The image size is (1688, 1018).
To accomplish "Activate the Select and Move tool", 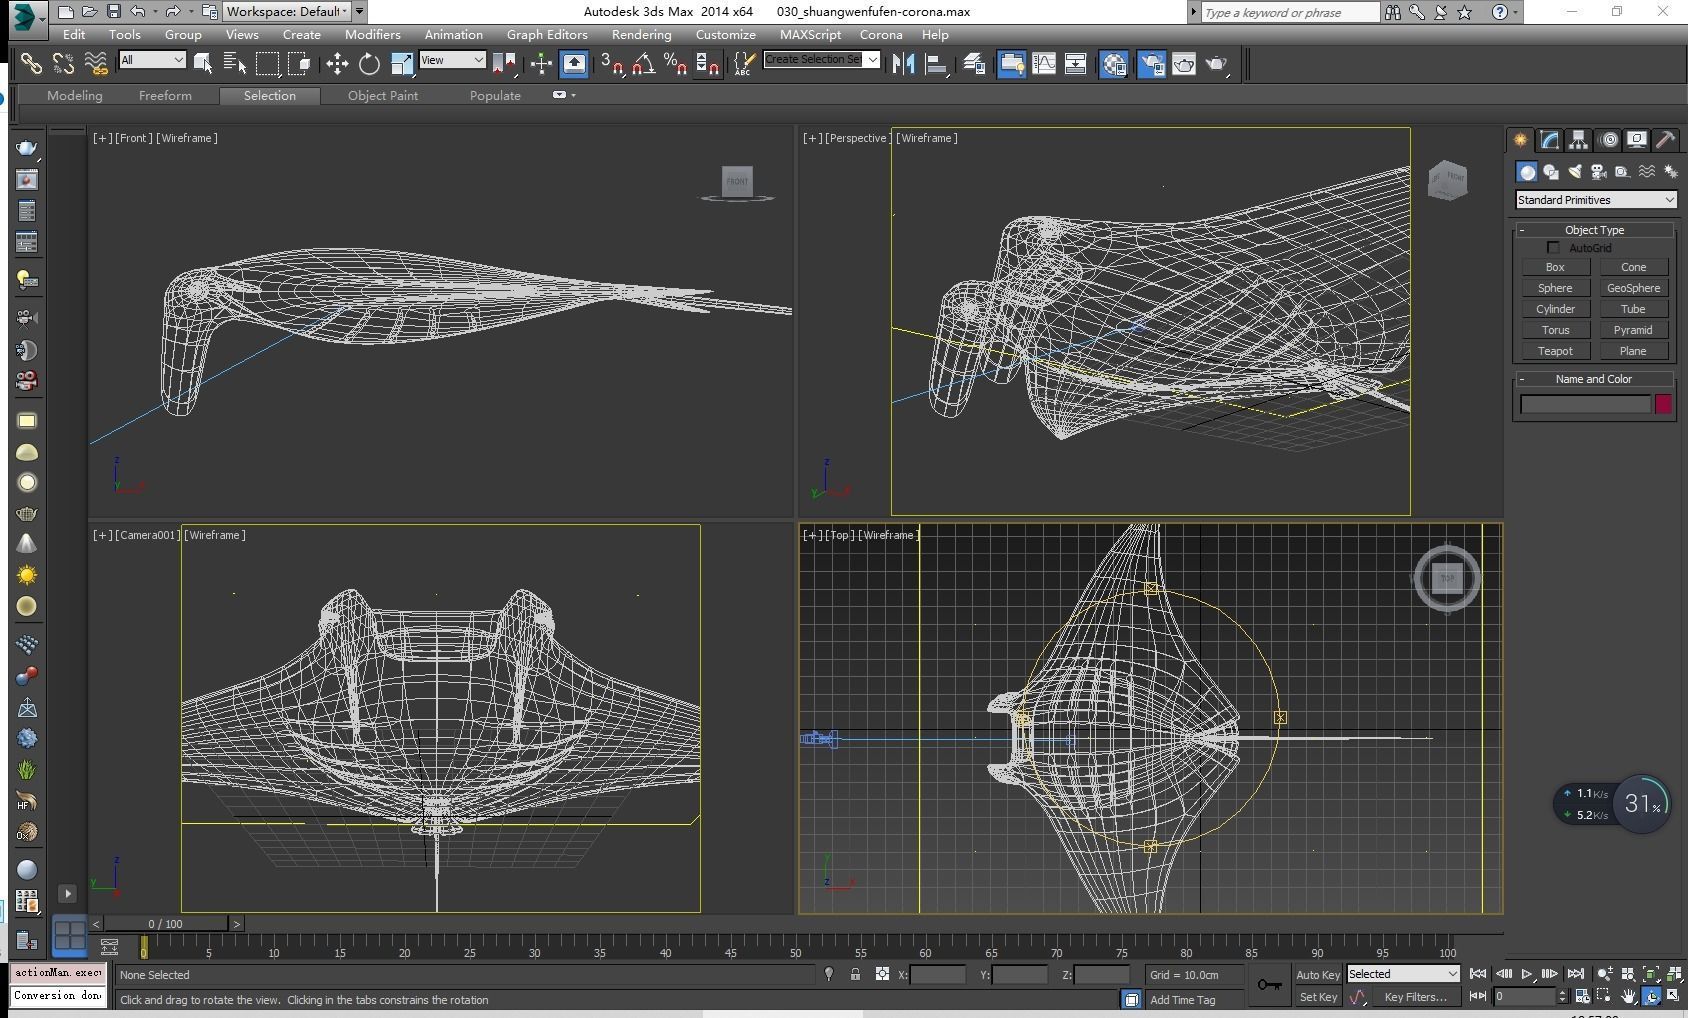I will (337, 64).
